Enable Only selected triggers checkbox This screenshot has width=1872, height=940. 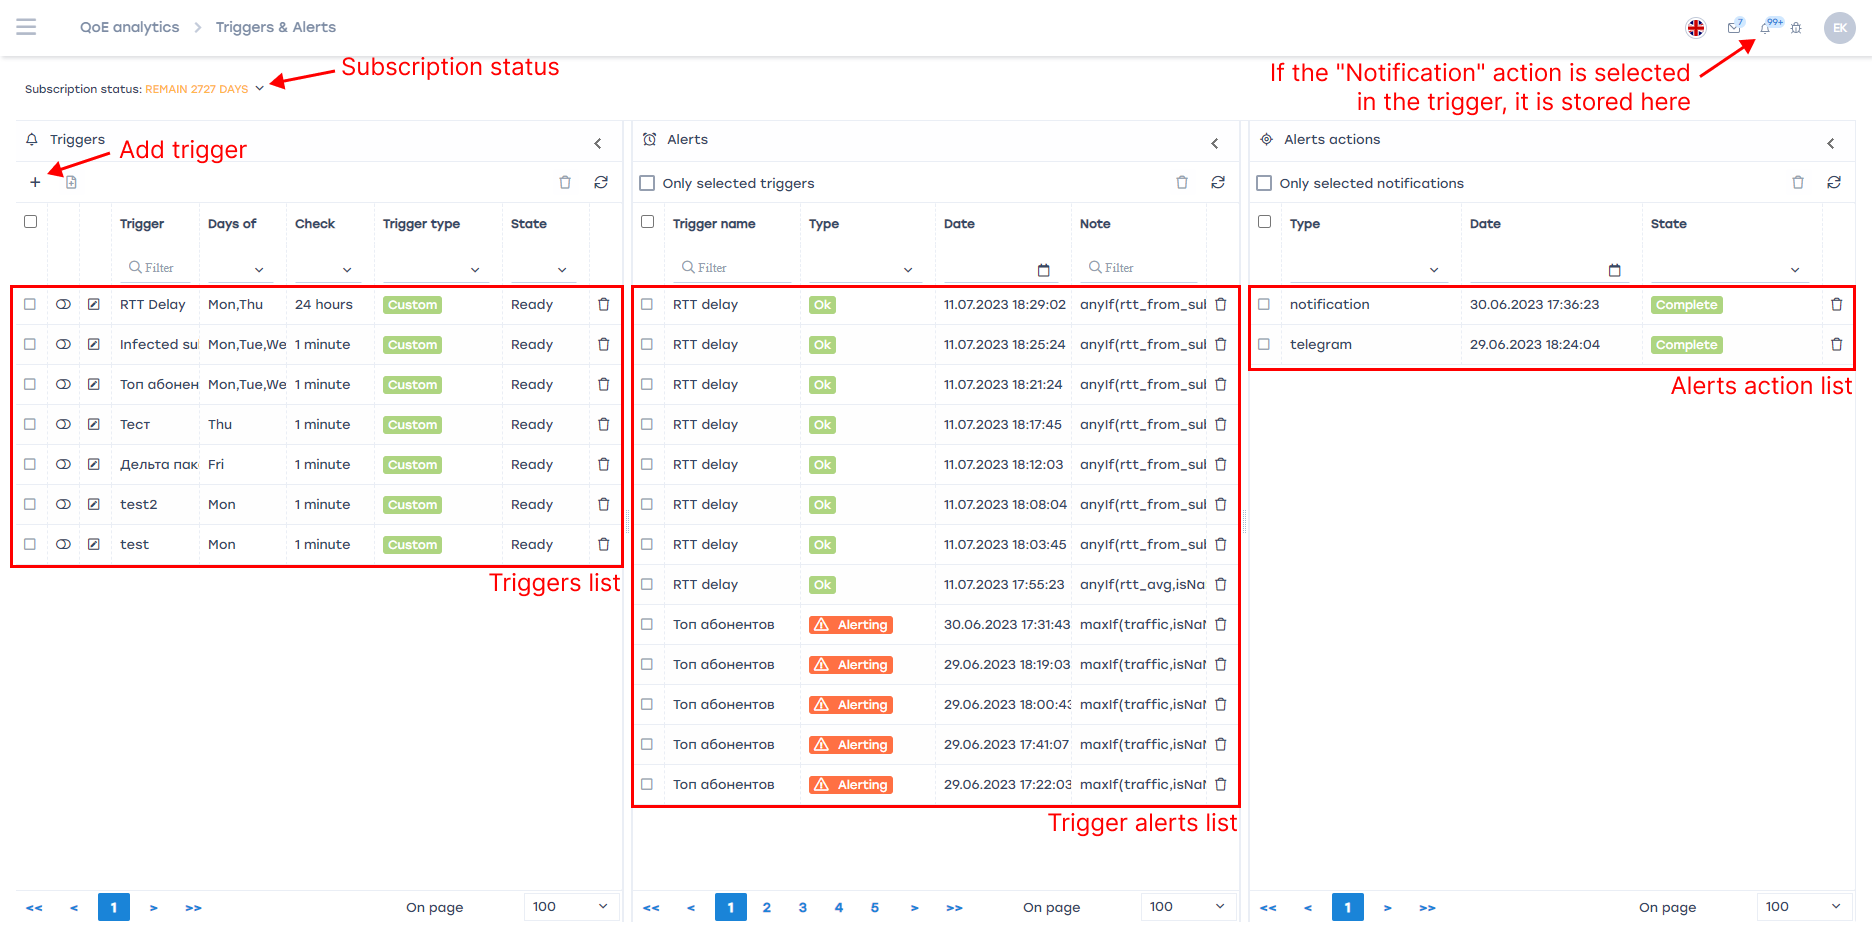(647, 183)
